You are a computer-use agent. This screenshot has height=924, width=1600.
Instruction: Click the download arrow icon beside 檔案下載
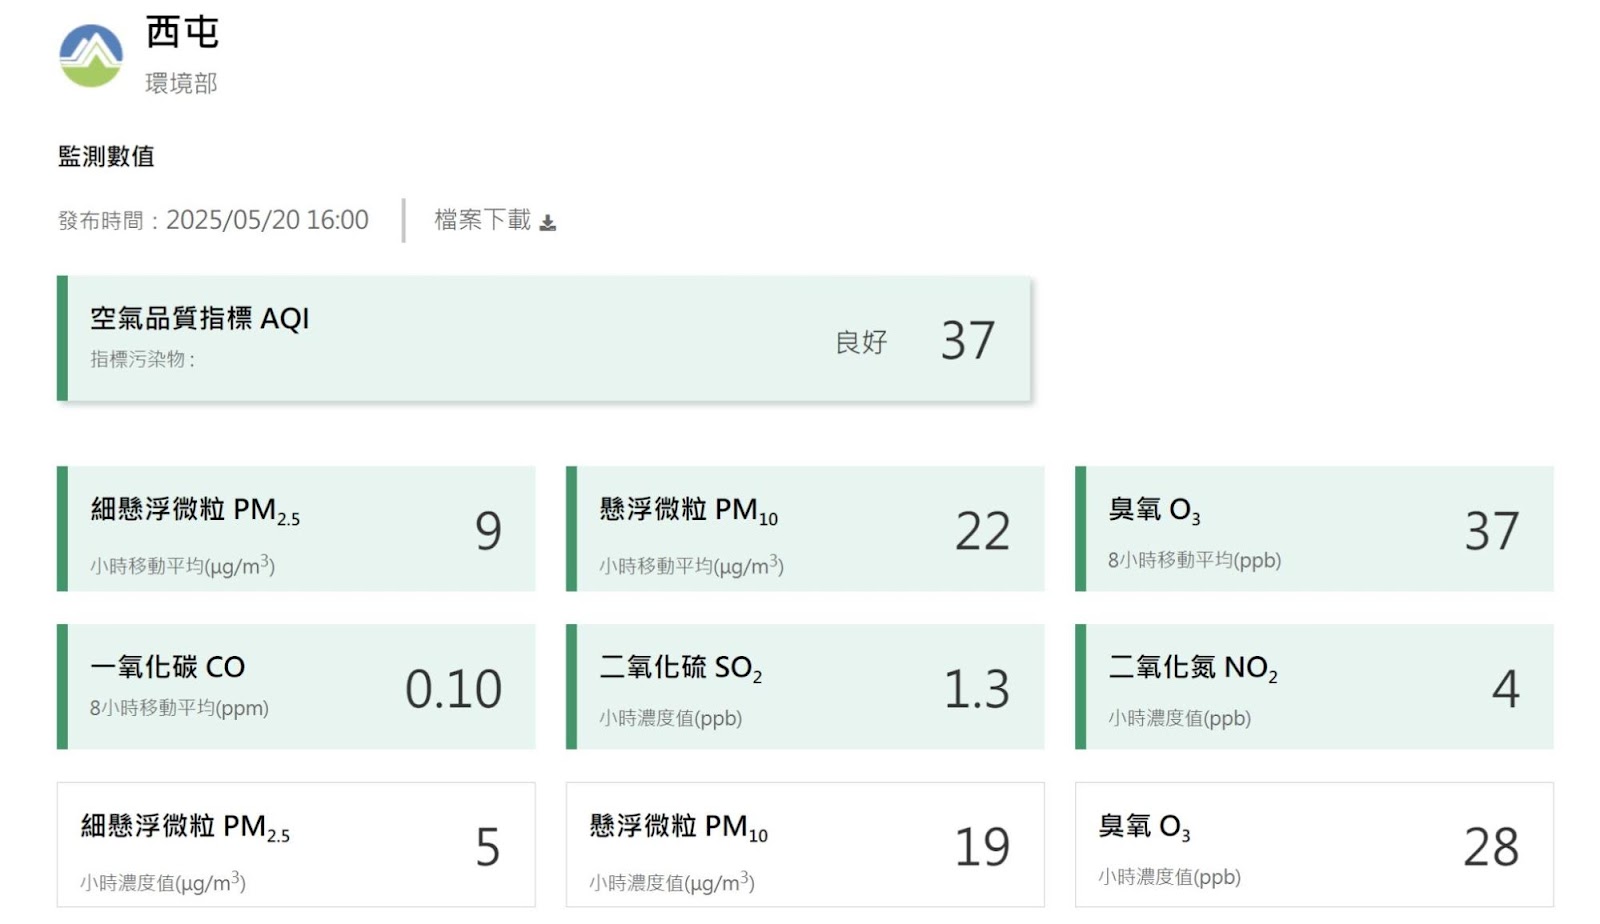point(547,222)
